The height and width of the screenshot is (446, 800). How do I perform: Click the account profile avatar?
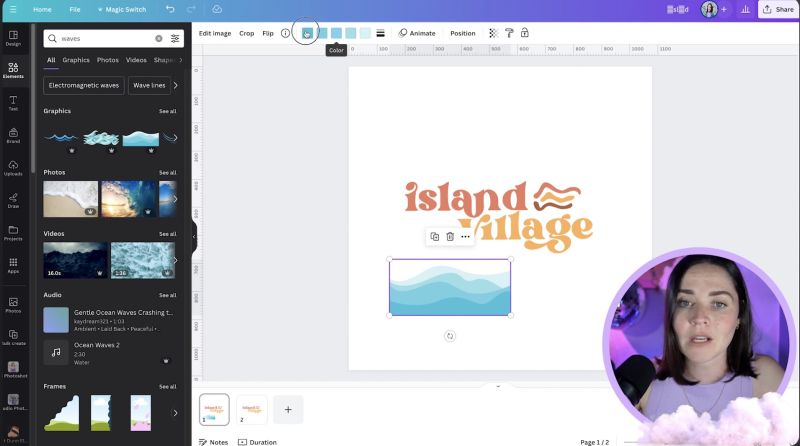point(709,9)
